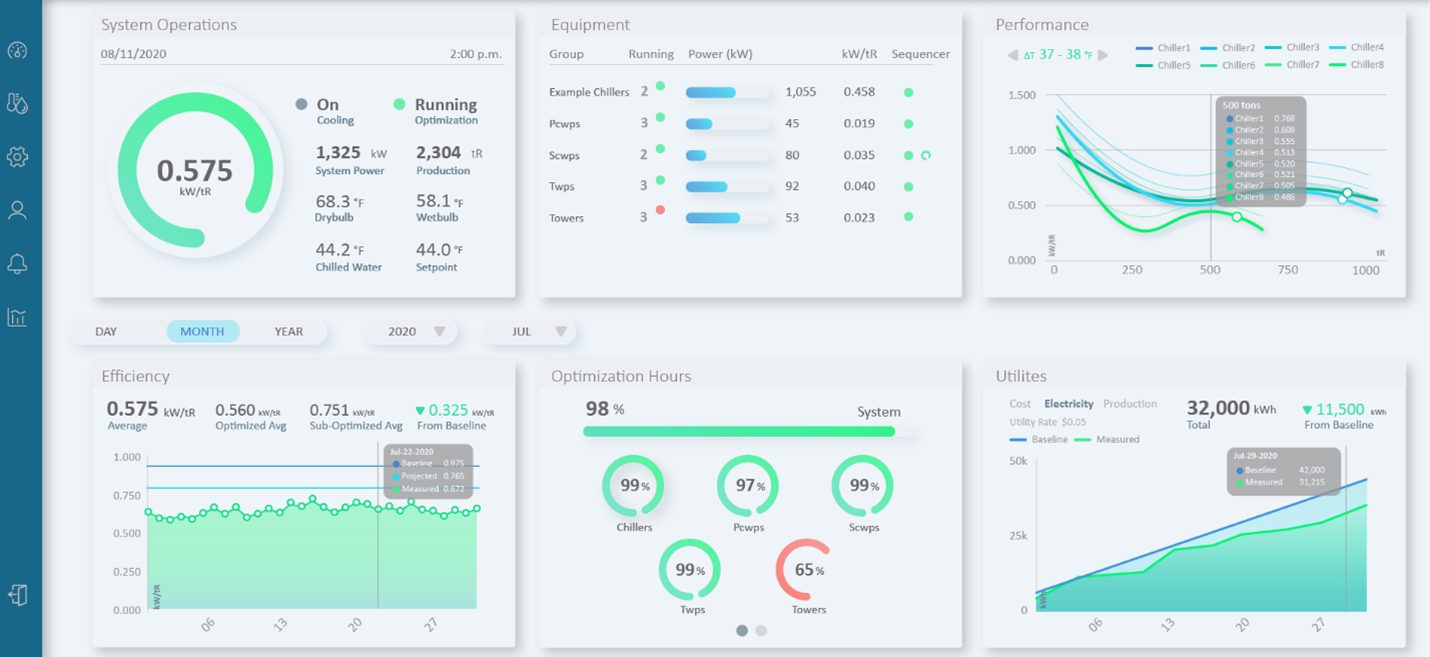Switch time range to YEAR
Viewport: 1430px width, 657px height.
click(288, 332)
